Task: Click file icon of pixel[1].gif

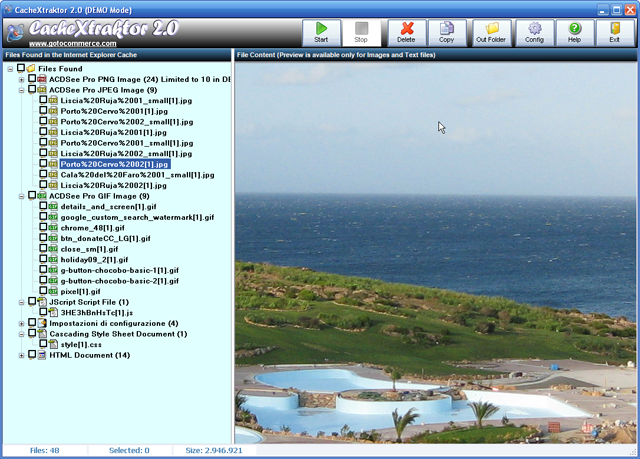Action: (53, 291)
